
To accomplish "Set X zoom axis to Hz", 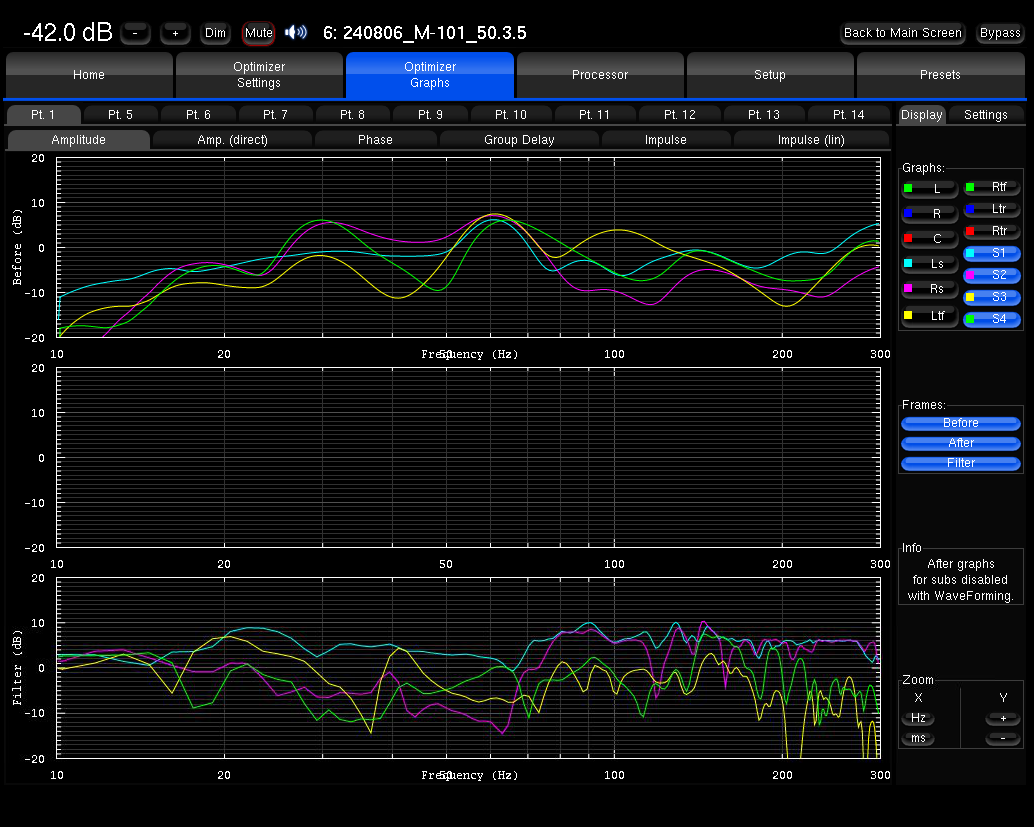I will (917, 718).
